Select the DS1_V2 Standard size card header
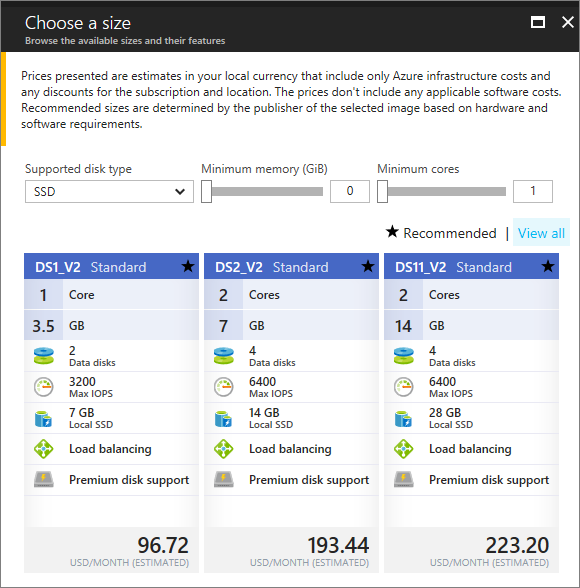Viewport: 580px width, 588px height. pyautogui.click(x=111, y=267)
